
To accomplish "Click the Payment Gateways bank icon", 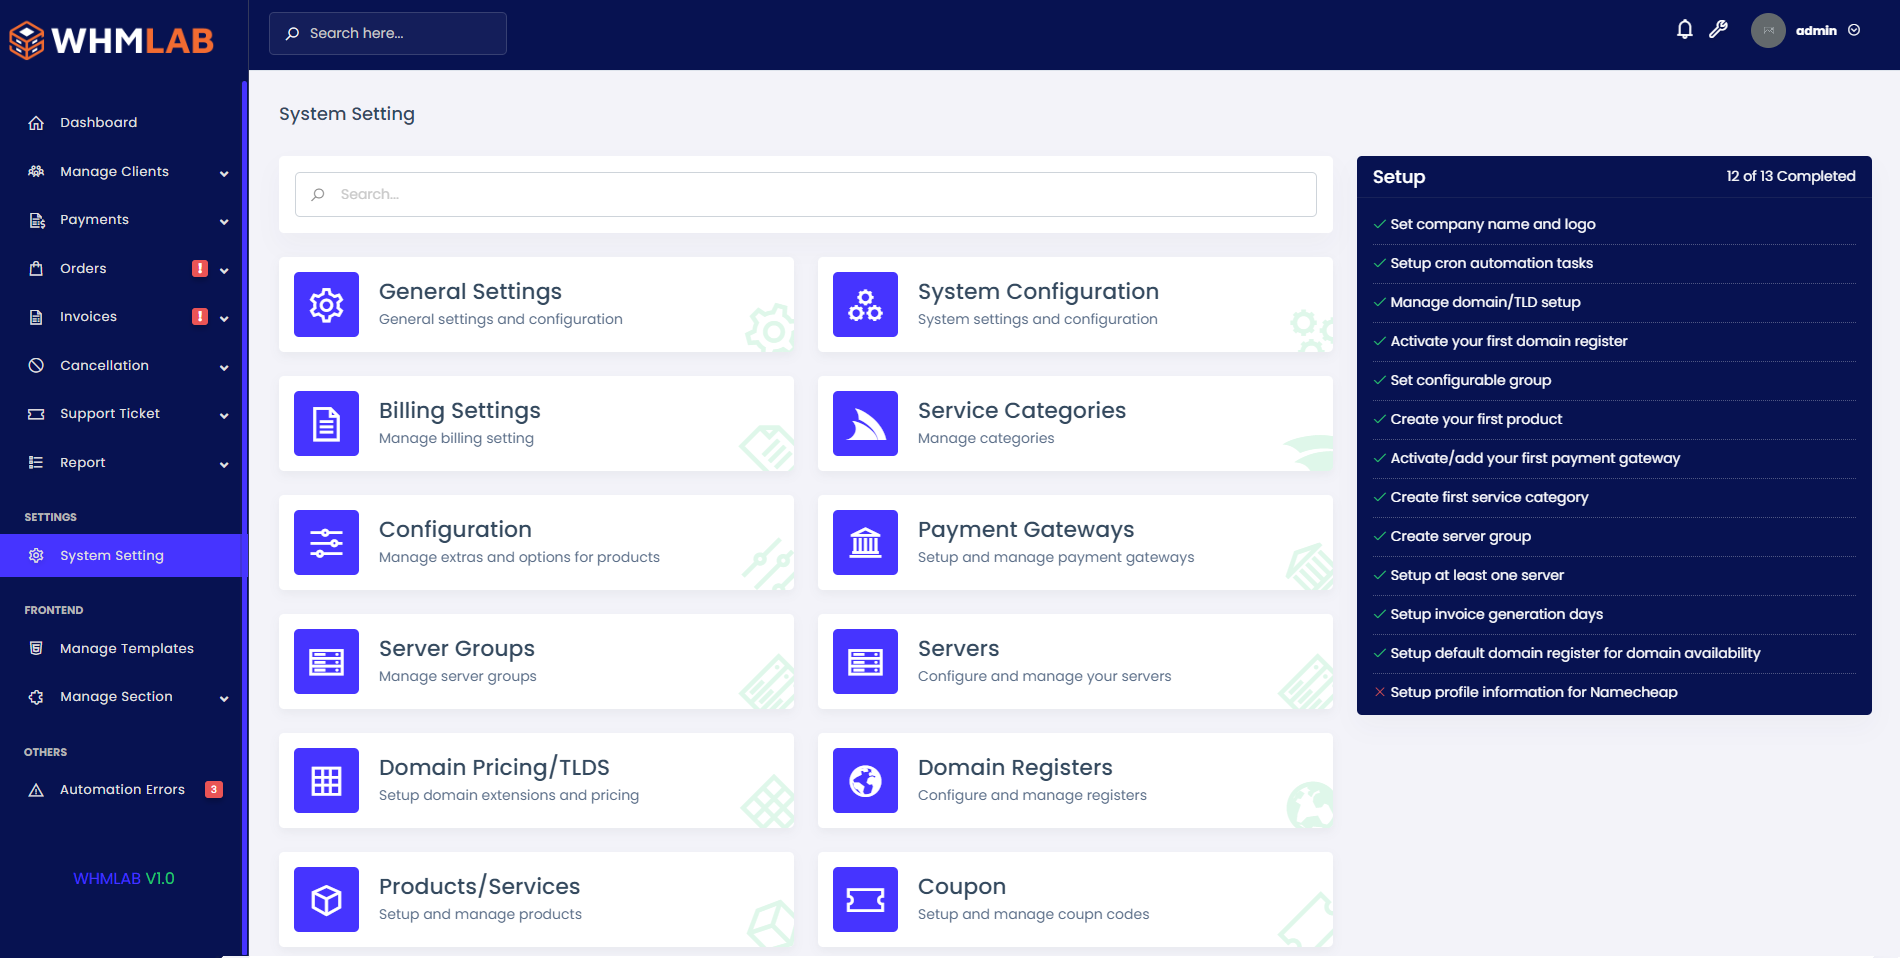I will click(865, 543).
